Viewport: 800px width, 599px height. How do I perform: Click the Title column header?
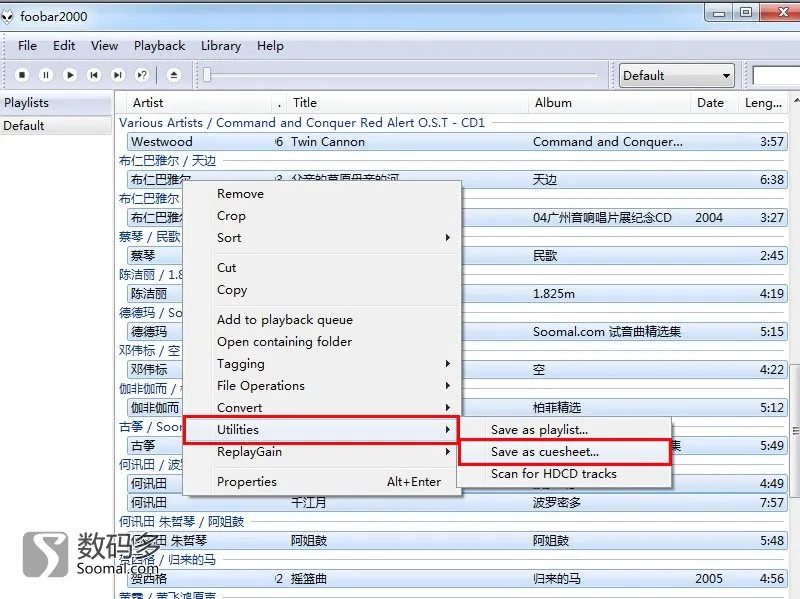click(408, 103)
